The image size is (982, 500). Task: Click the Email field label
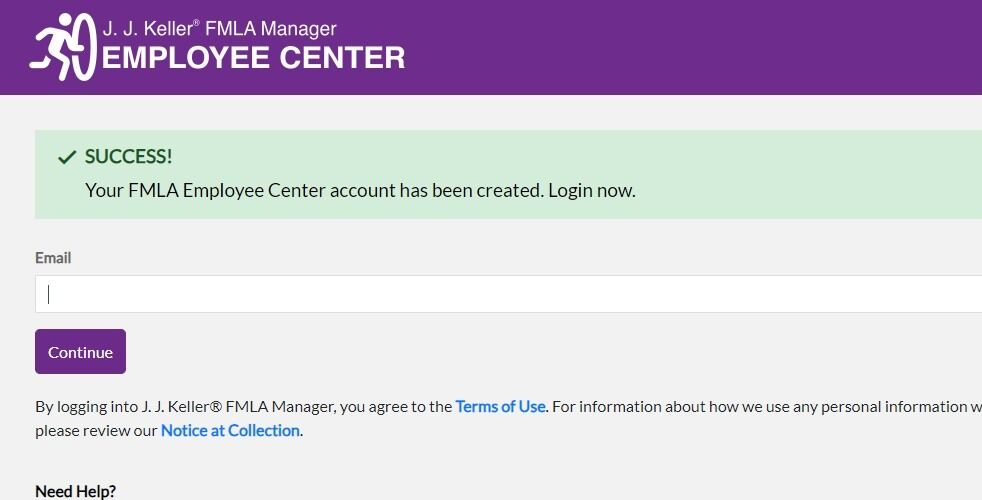click(x=53, y=258)
